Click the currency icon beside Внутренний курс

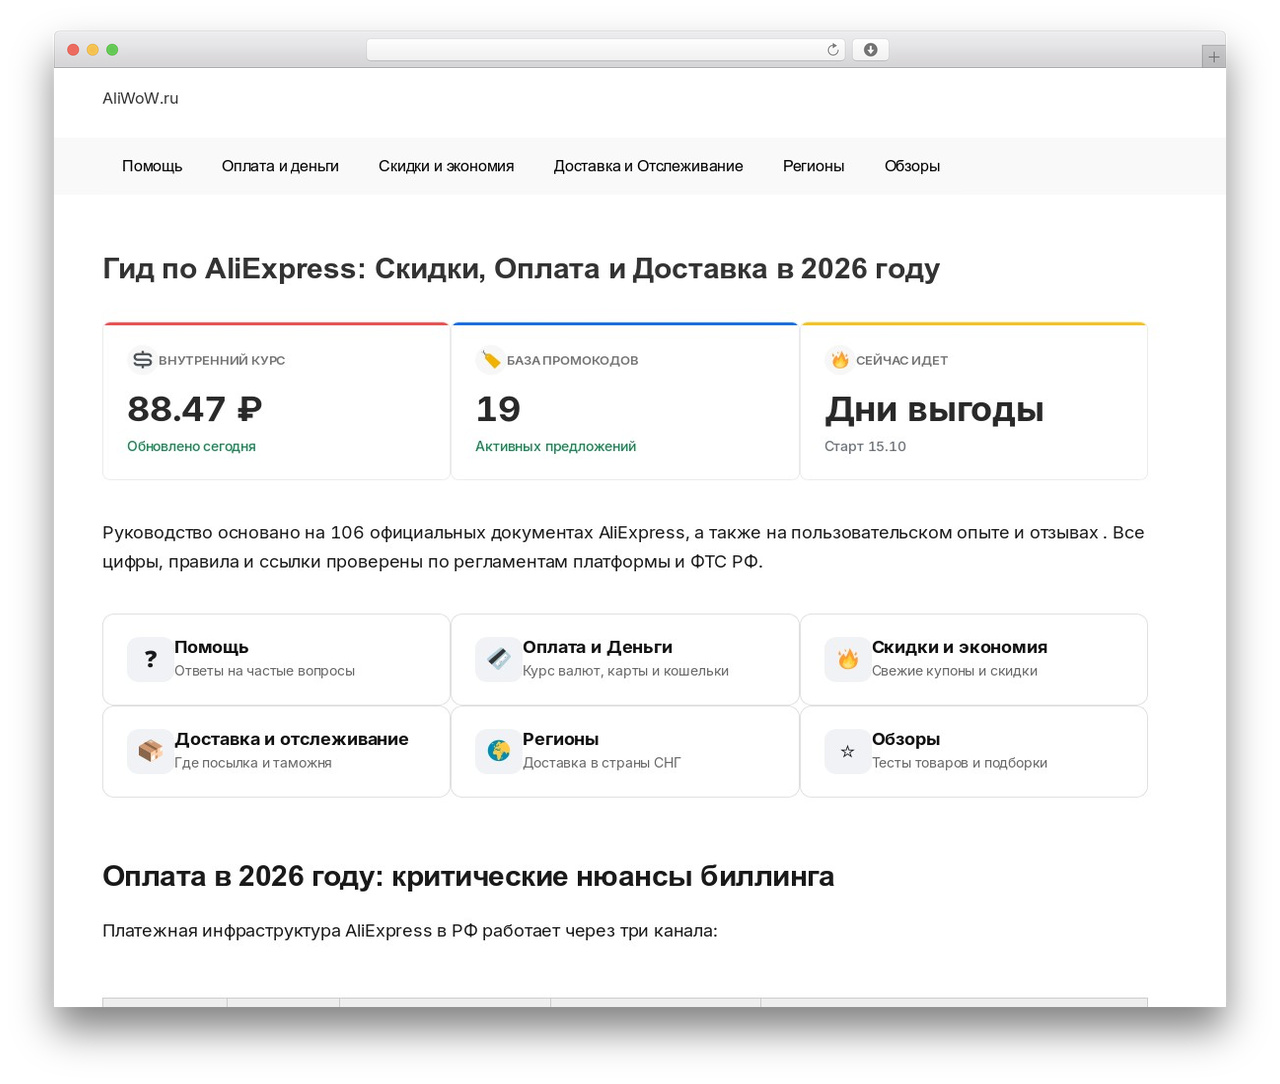[x=142, y=360]
